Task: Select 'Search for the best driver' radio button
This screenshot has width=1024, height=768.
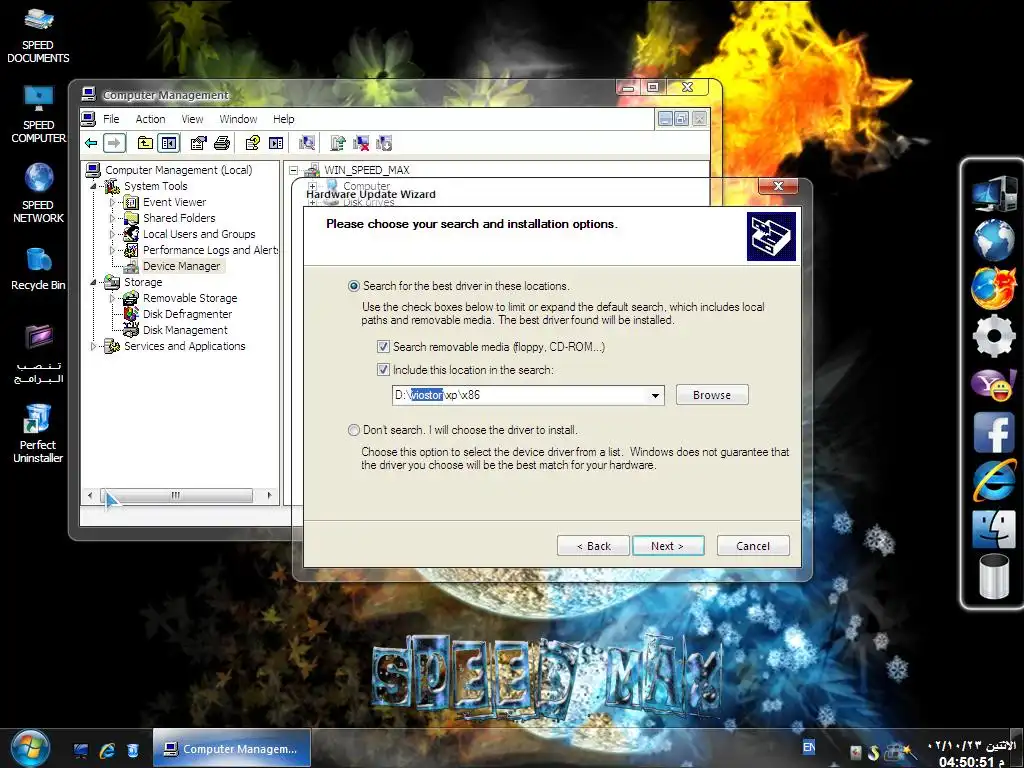Action: pyautogui.click(x=354, y=286)
